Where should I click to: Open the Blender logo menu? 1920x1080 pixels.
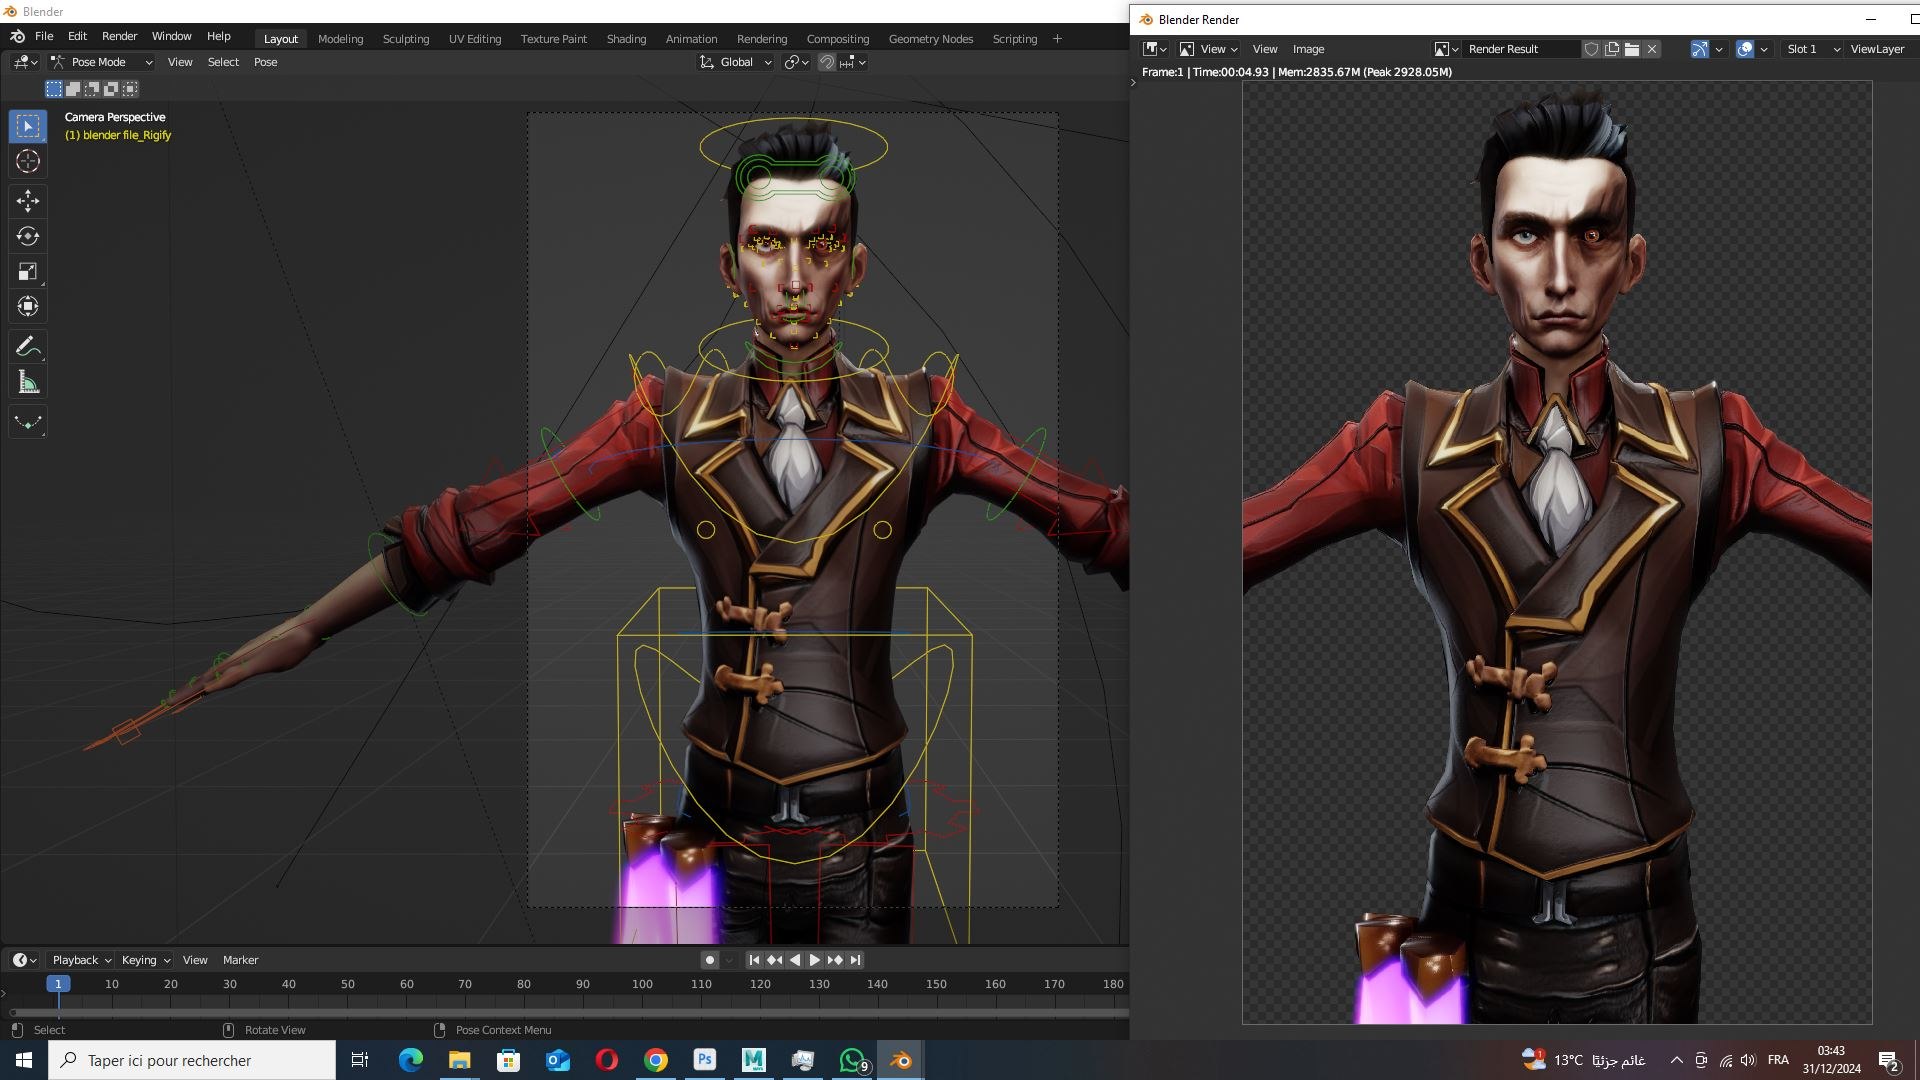(x=17, y=36)
